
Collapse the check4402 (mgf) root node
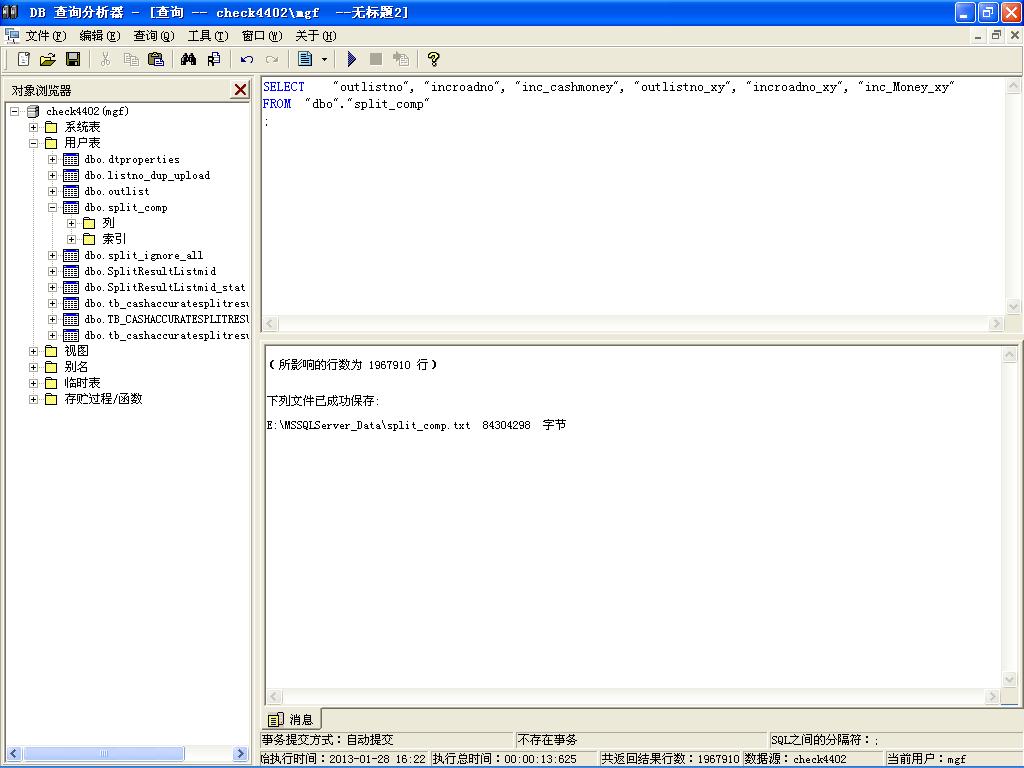[x=14, y=111]
